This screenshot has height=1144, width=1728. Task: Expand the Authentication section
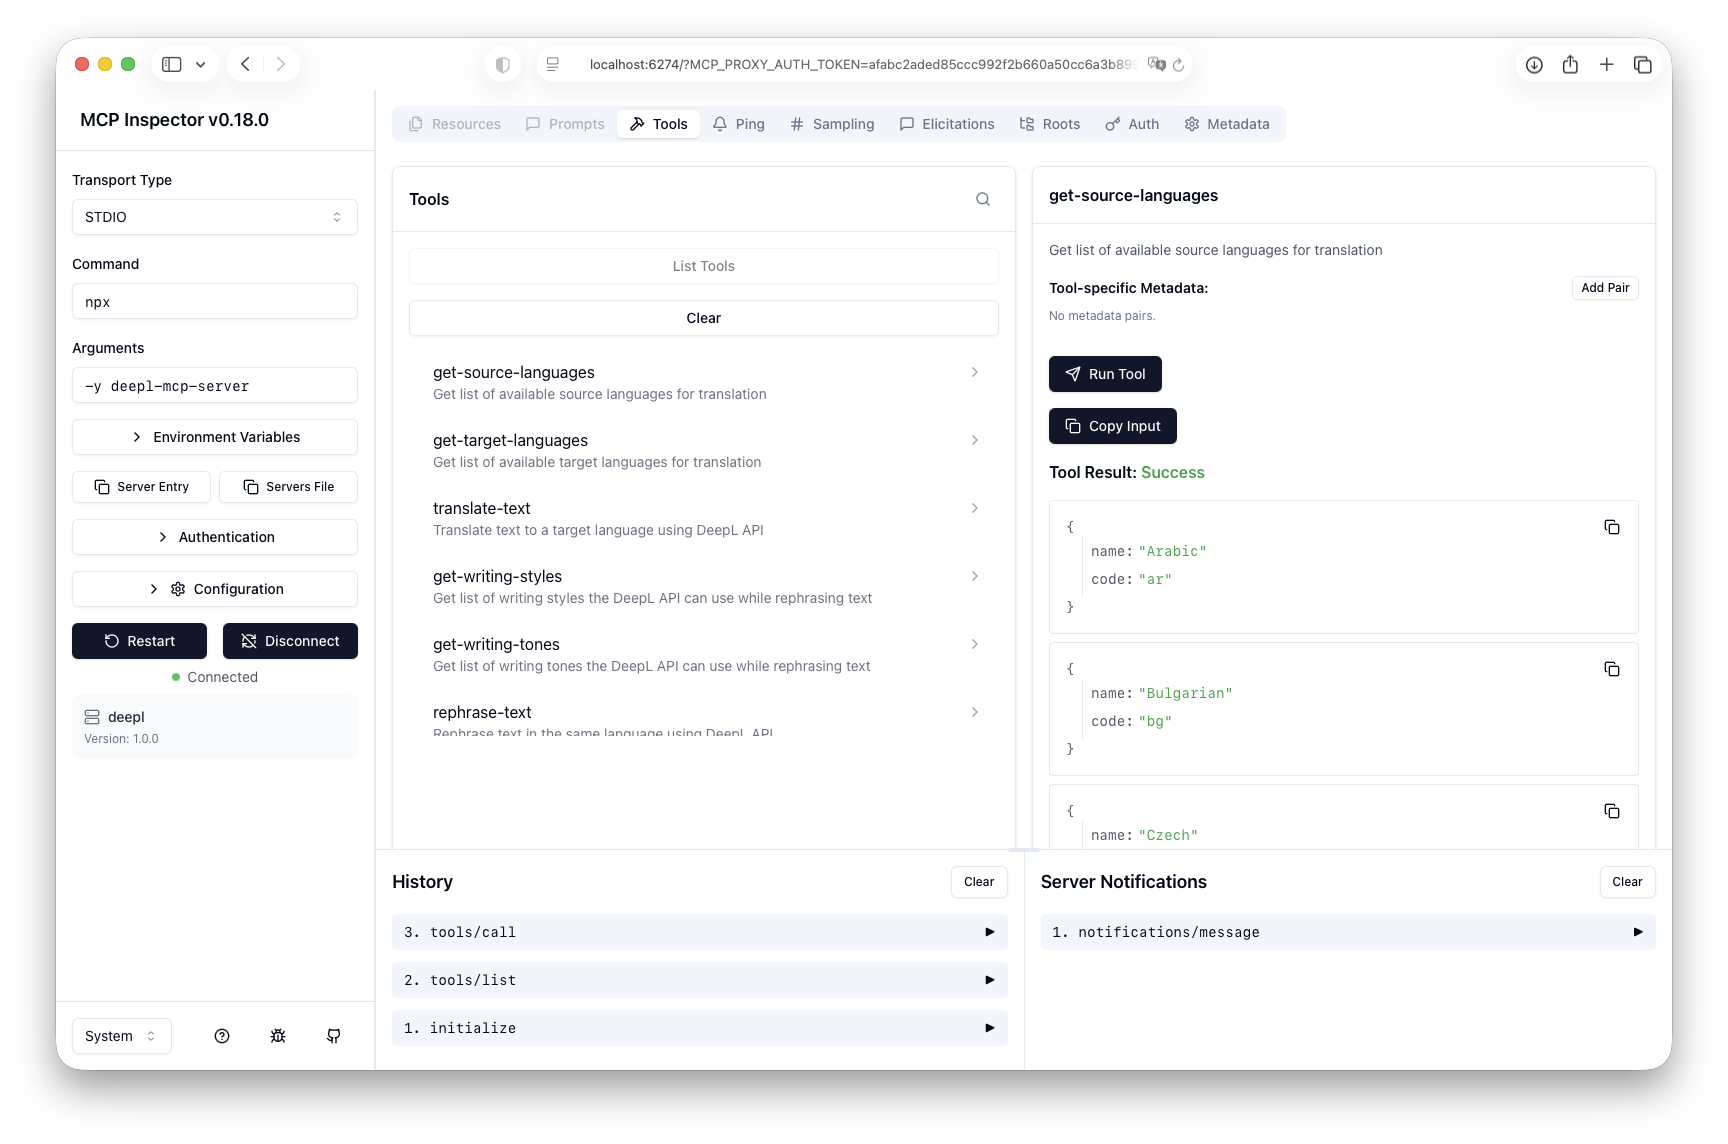(214, 537)
